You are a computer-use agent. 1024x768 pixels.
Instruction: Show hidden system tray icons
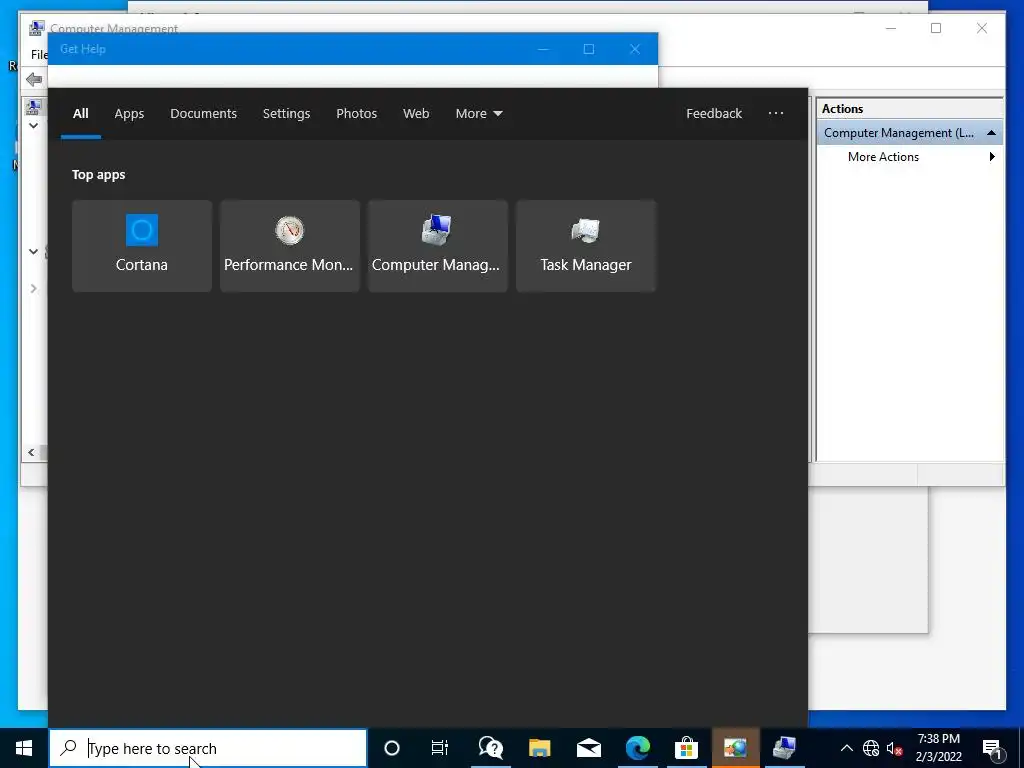(846, 748)
